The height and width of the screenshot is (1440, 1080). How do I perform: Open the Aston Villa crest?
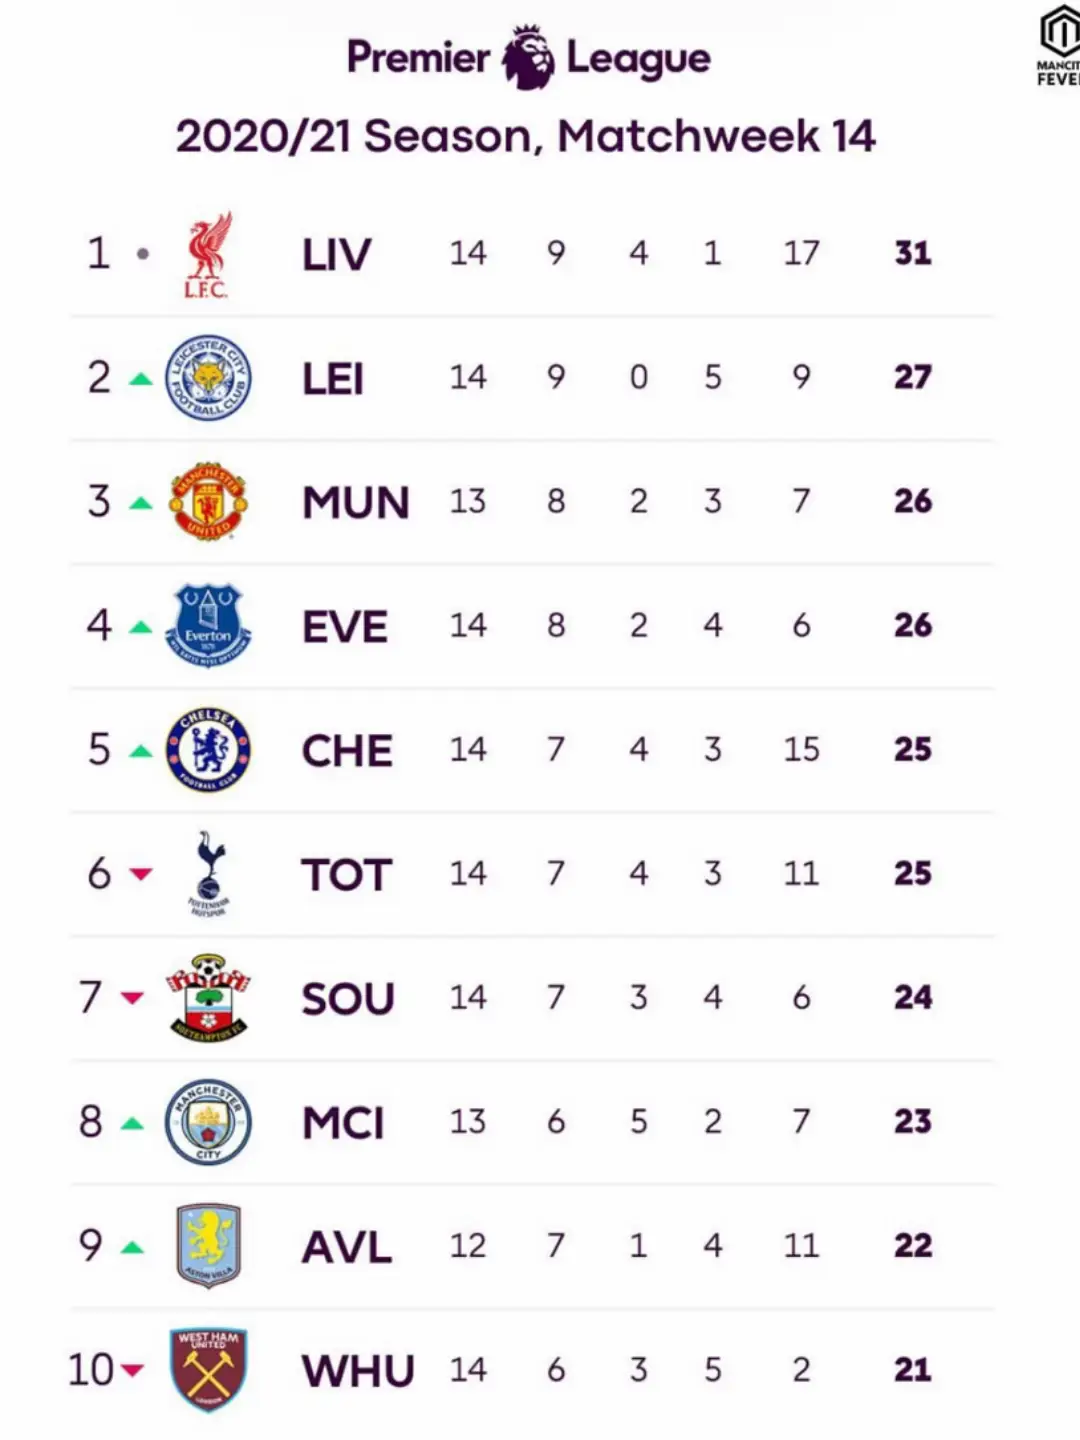(208, 1246)
